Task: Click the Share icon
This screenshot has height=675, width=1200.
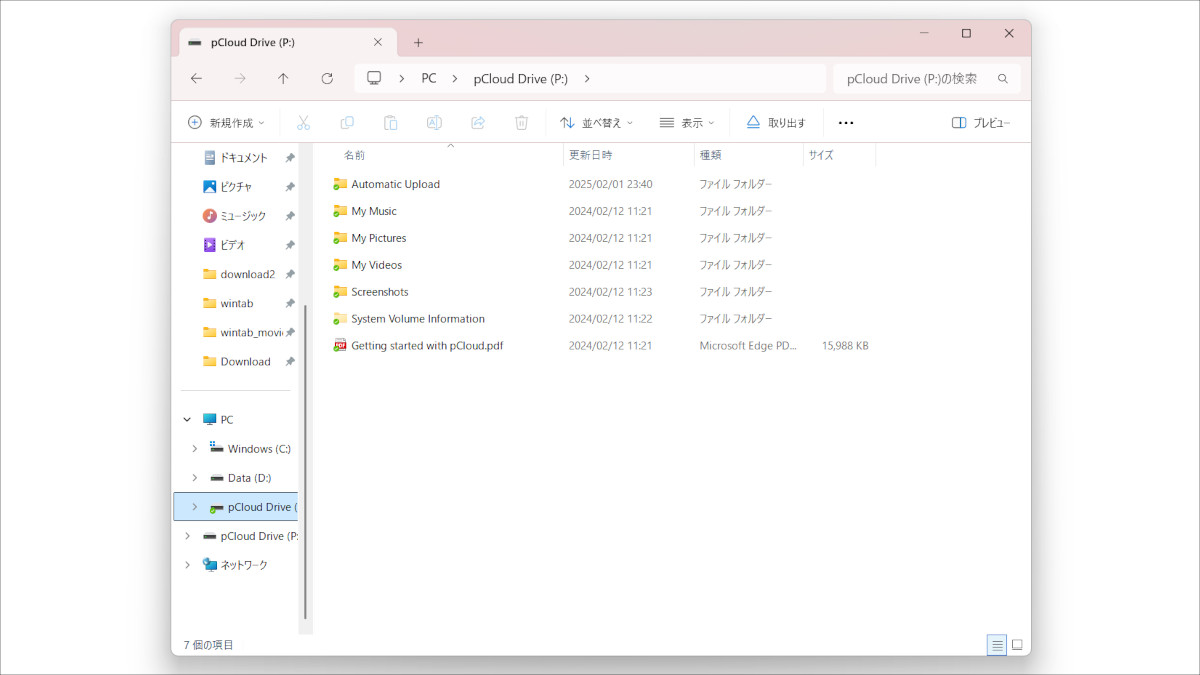Action: pos(477,122)
